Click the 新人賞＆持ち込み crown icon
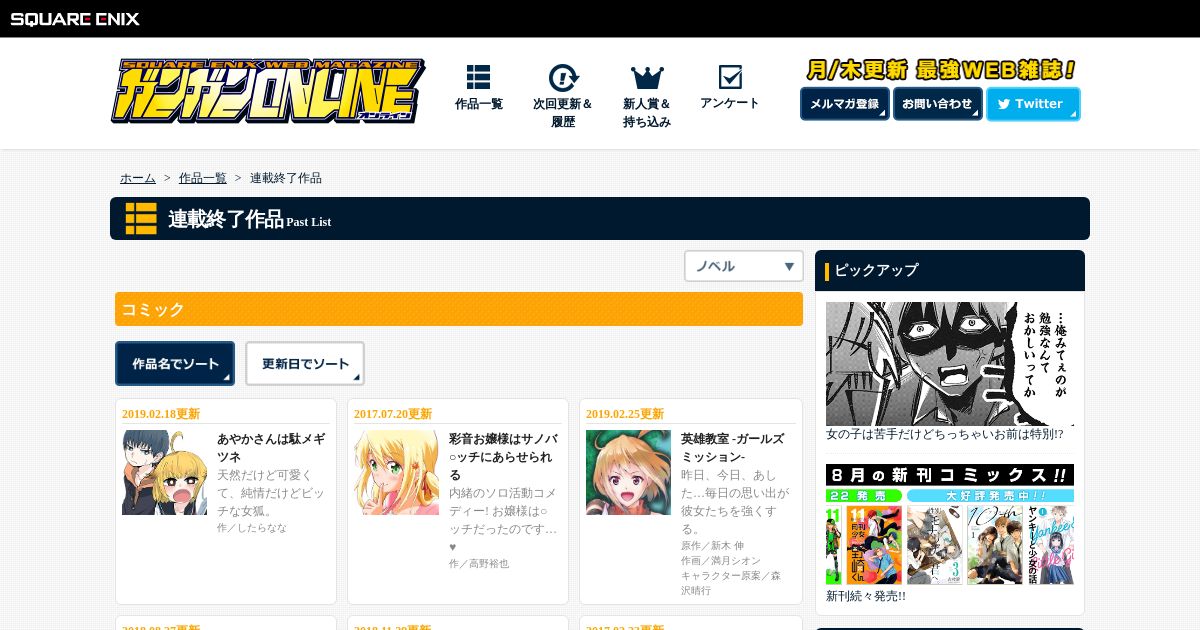 (x=647, y=77)
